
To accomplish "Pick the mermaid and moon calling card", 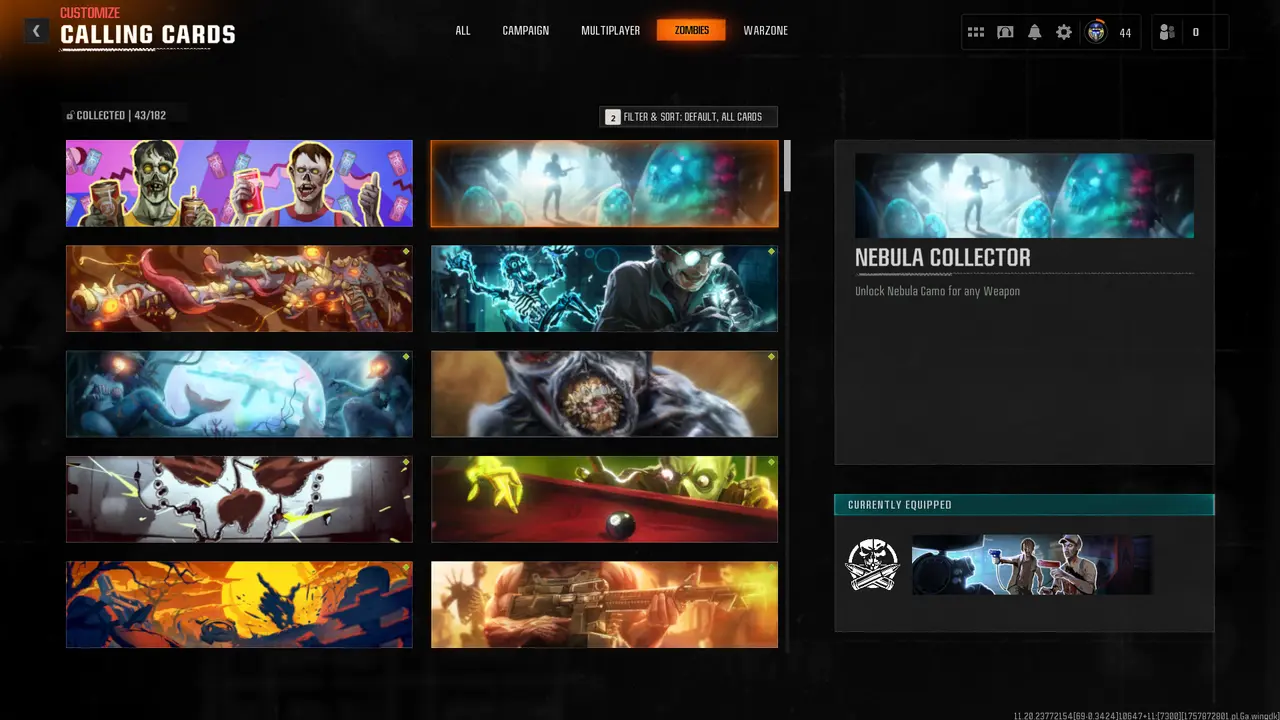I will 239,394.
